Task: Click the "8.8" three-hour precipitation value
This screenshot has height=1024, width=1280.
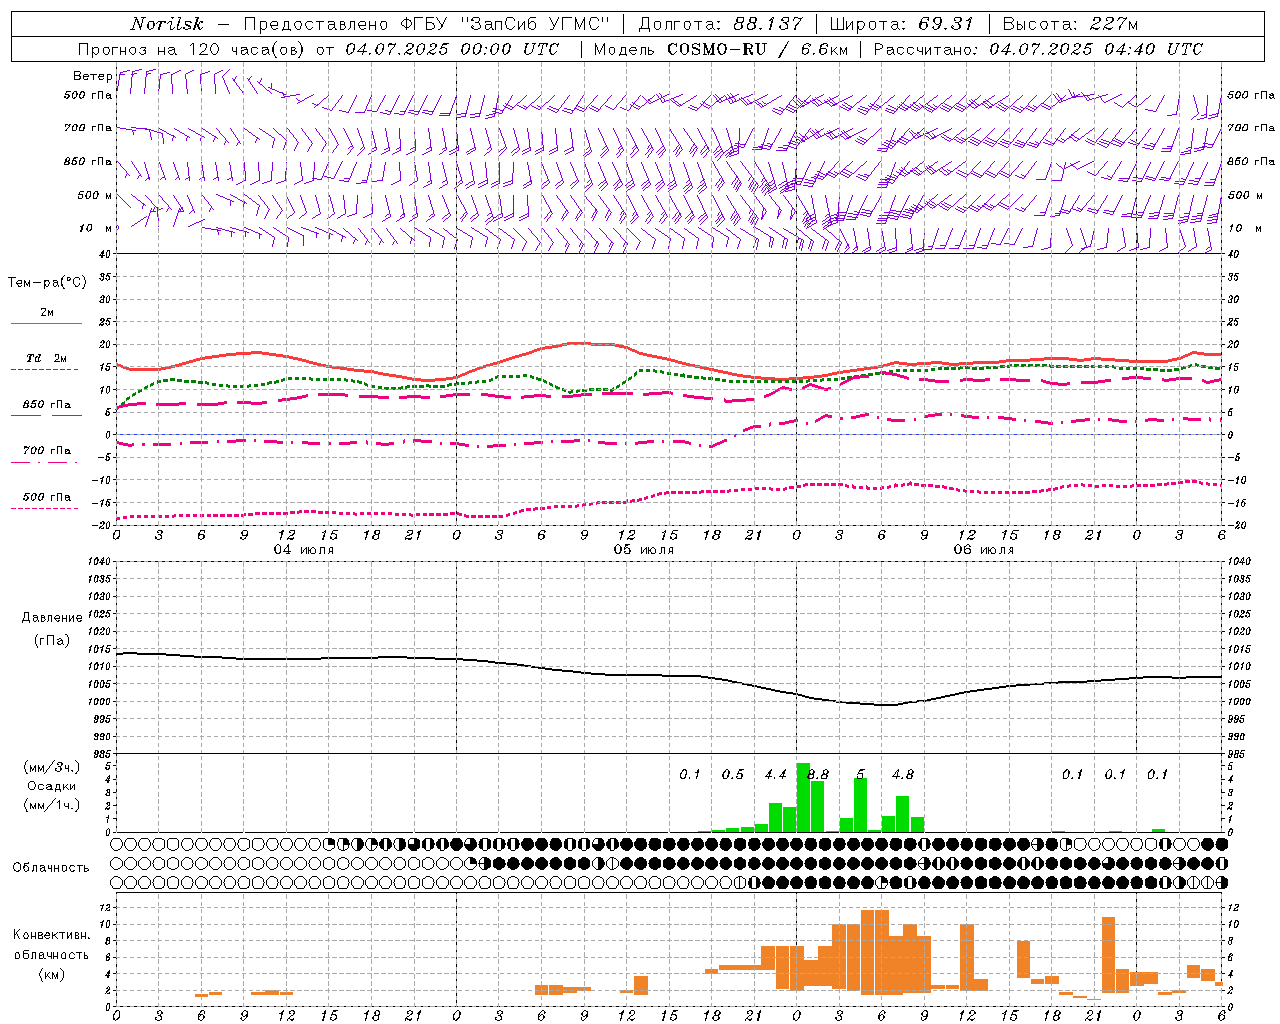Action: [x=818, y=775]
